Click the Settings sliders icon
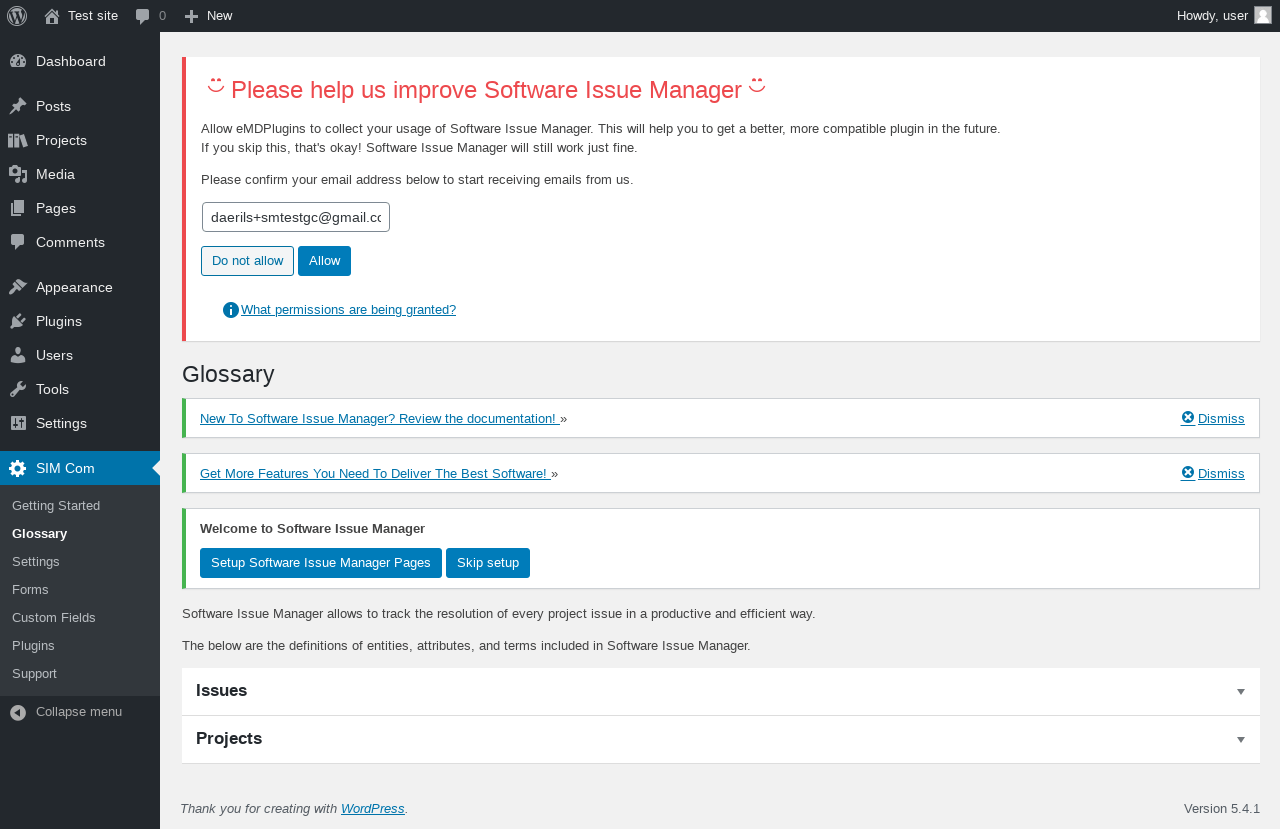Image resolution: width=1280 pixels, height=829 pixels. pos(18,423)
